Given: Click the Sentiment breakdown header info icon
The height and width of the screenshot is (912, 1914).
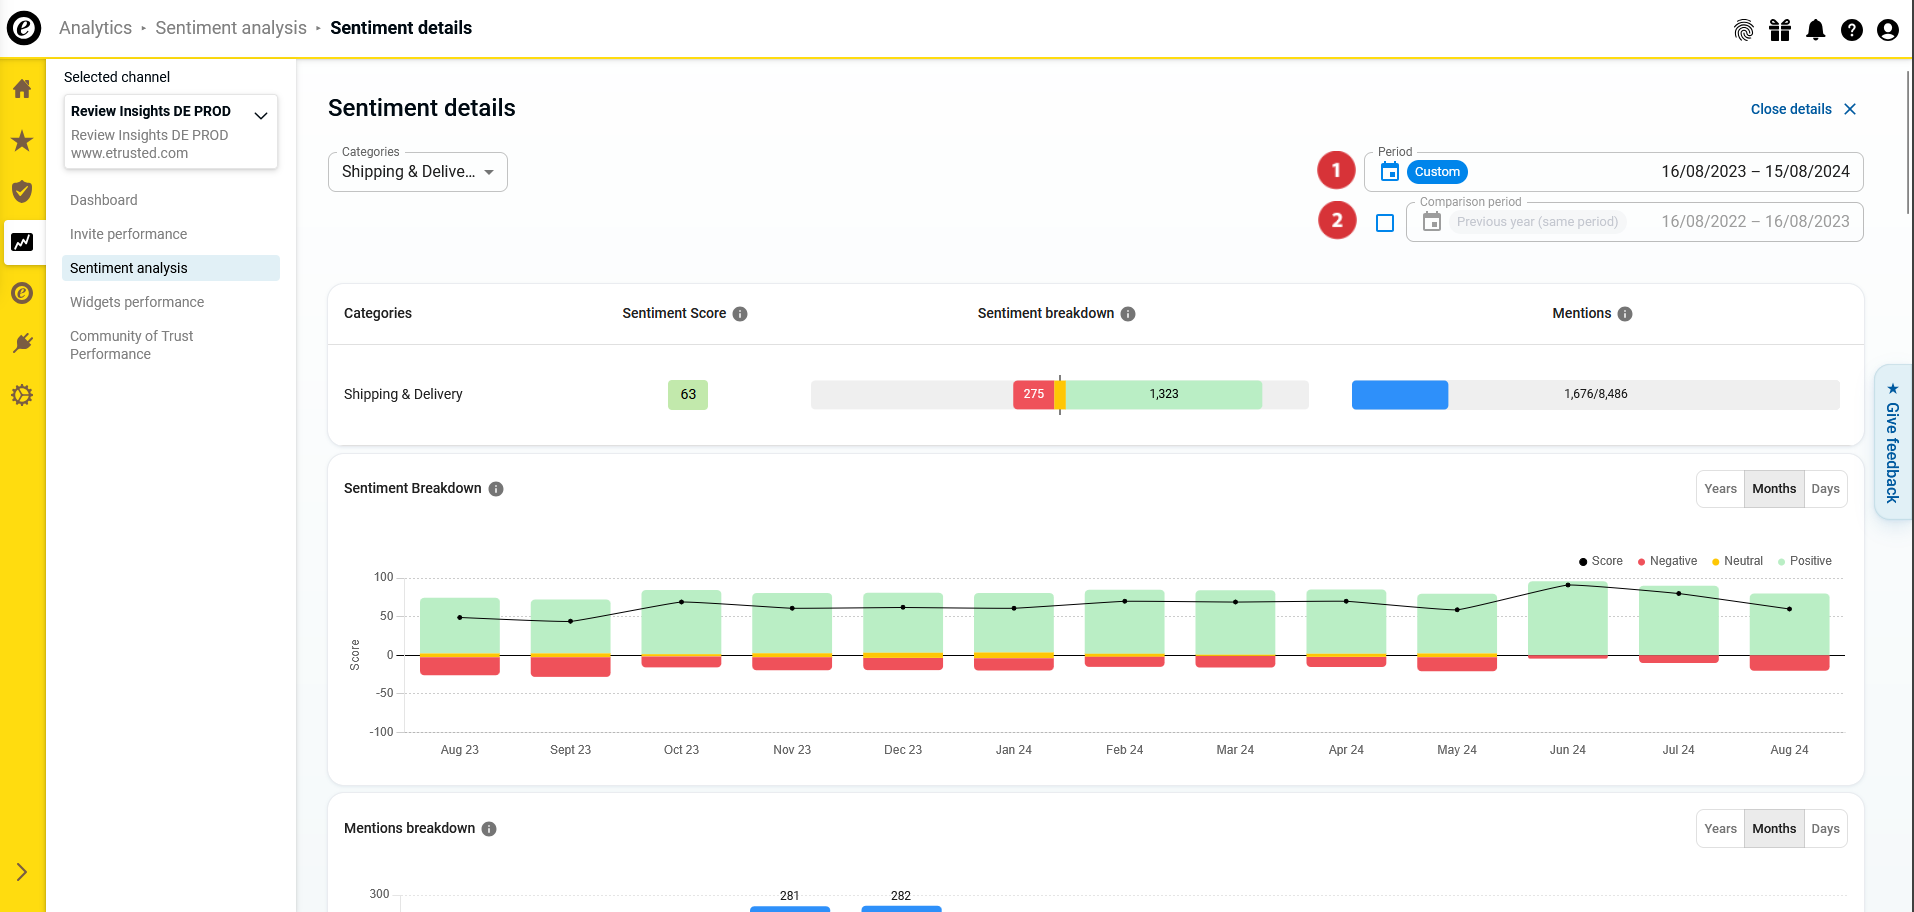Looking at the screenshot, I should click(1128, 314).
